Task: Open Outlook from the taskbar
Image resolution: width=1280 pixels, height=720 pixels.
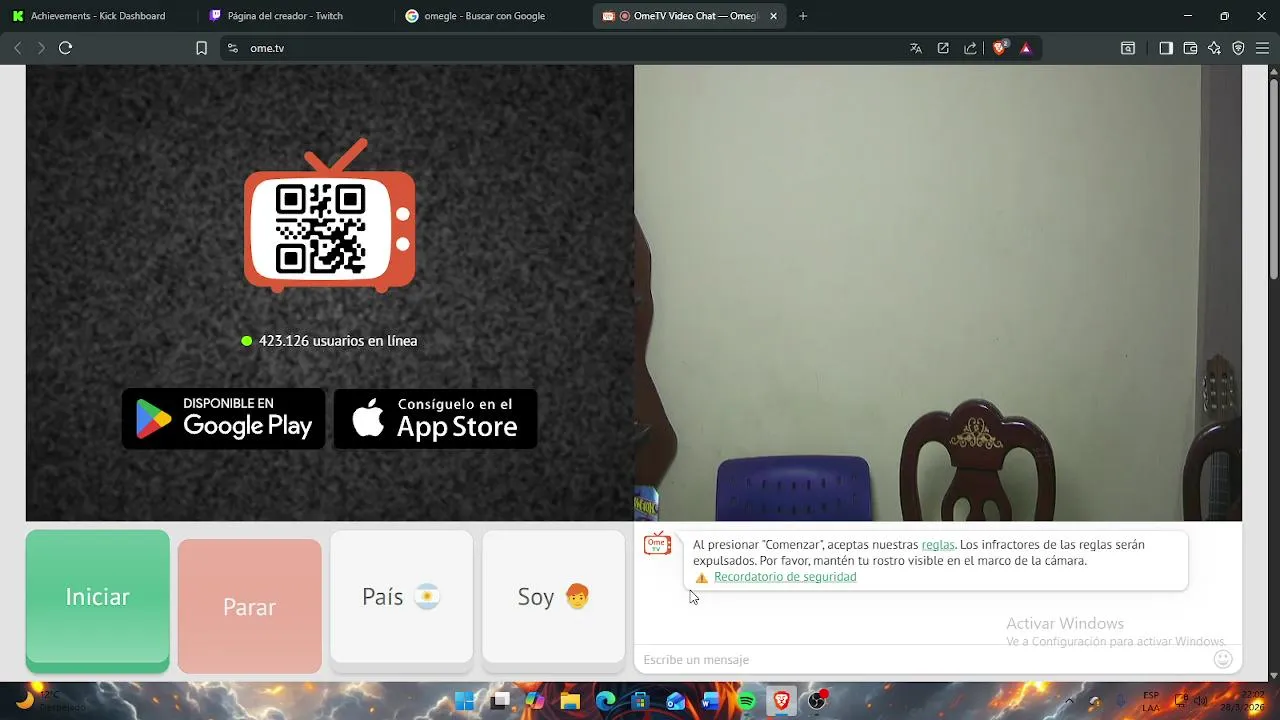Action: (x=676, y=701)
